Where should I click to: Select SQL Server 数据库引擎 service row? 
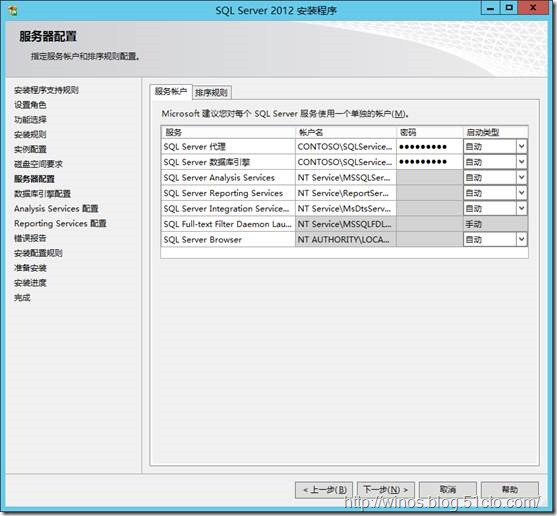[x=228, y=162]
